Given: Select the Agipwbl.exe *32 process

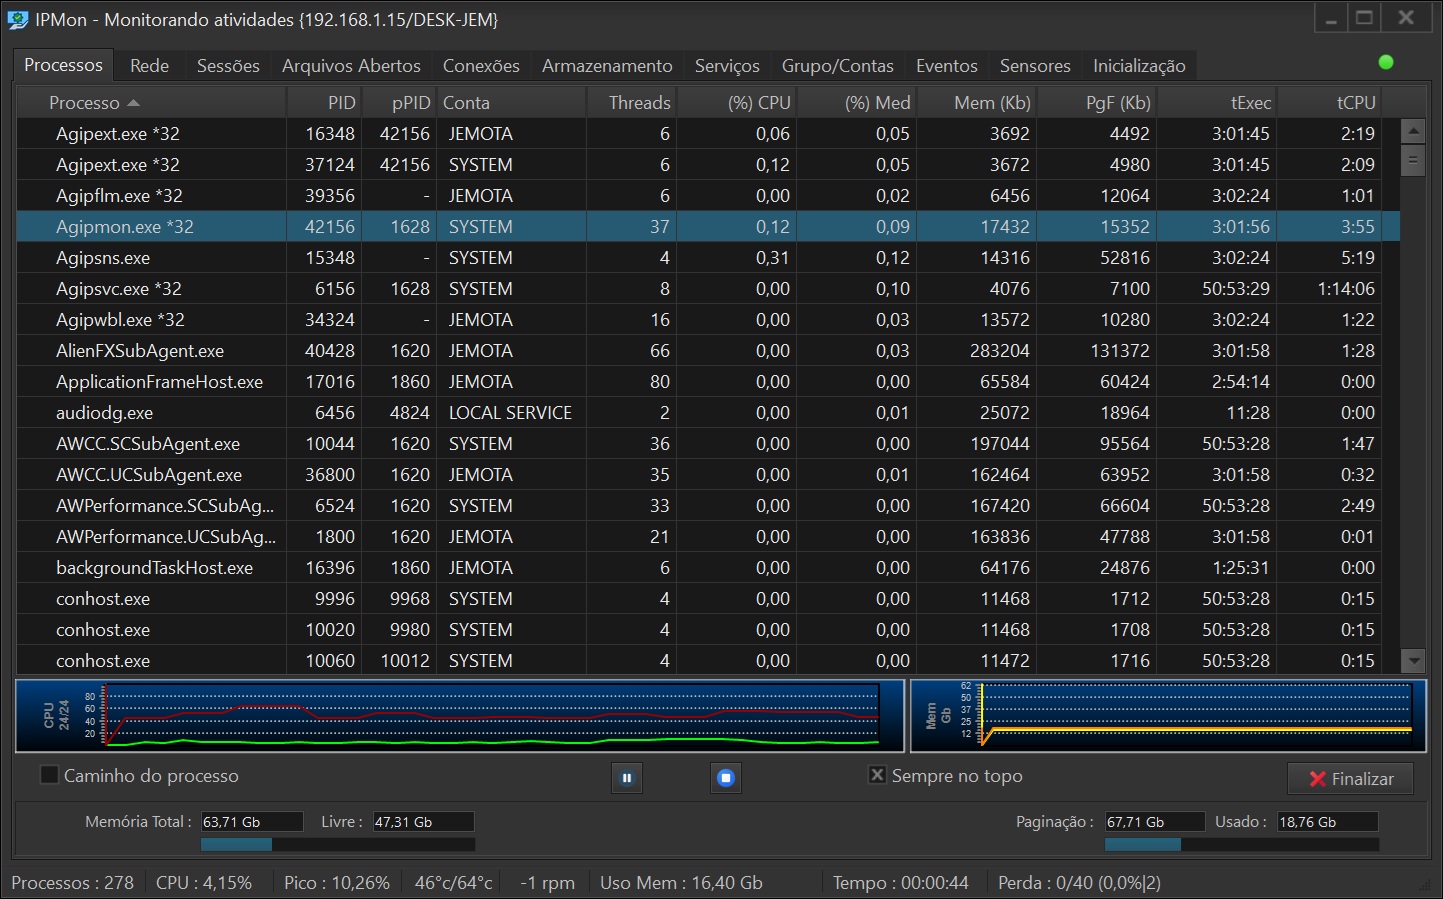Looking at the screenshot, I should pyautogui.click(x=708, y=320).
